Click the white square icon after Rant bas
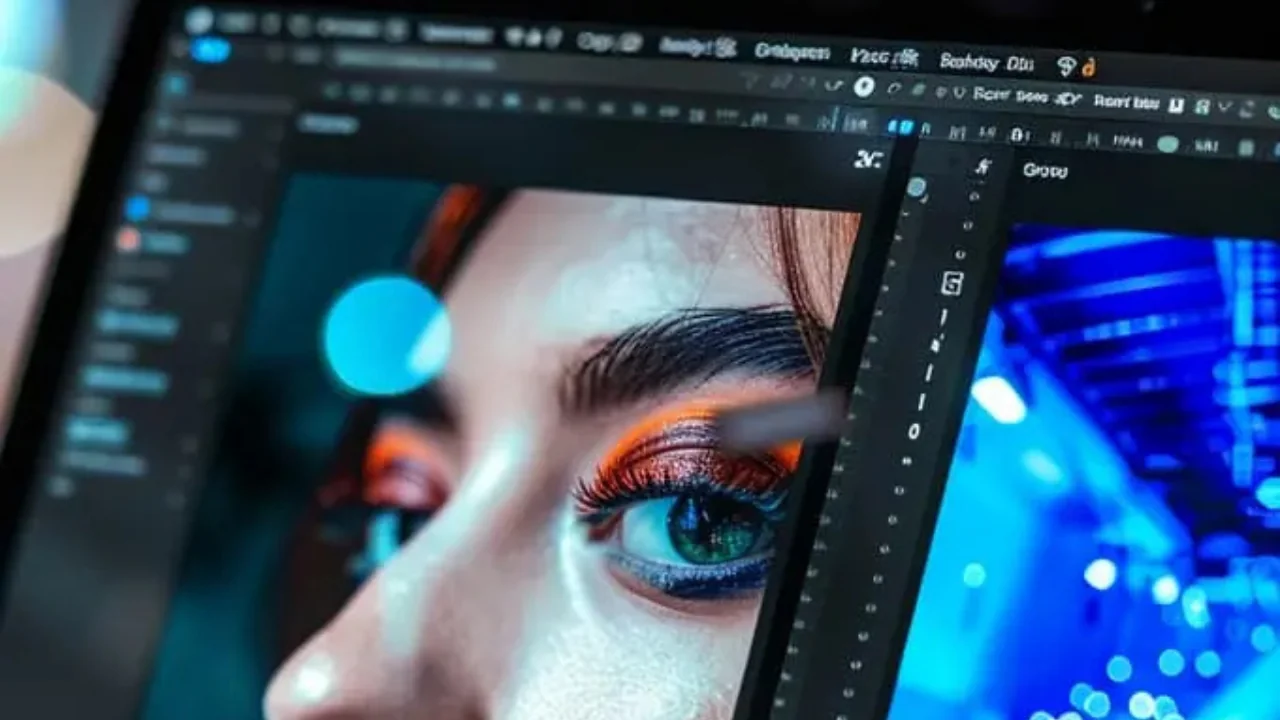Viewport: 1280px width, 720px height. coord(1176,105)
